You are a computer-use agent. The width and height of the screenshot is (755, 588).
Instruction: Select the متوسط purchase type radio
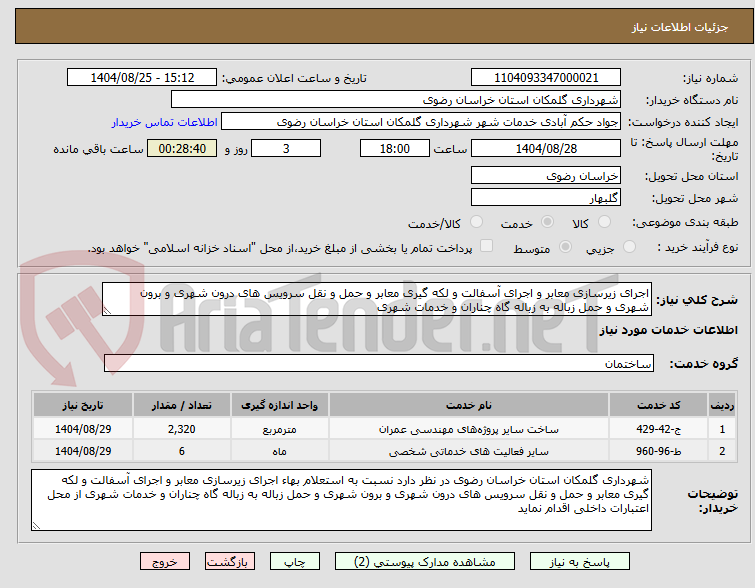(x=565, y=247)
